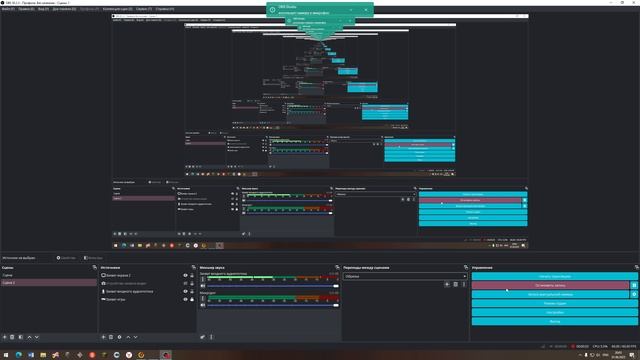
Task: Open the Edit menu
Action: pyautogui.click(x=26, y=9)
